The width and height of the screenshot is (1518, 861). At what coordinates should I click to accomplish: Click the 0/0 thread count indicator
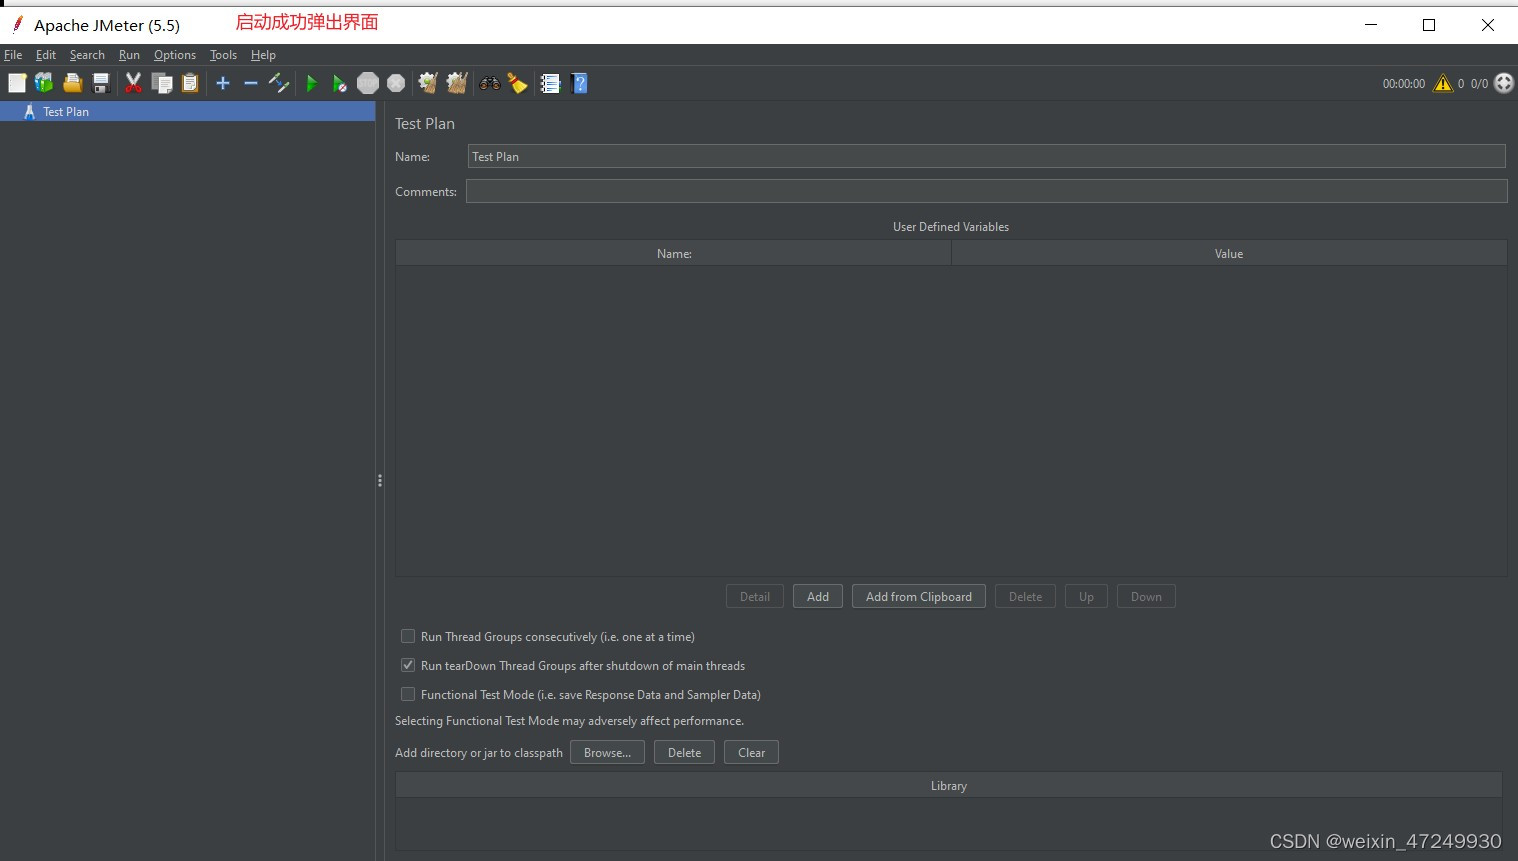tap(1479, 84)
